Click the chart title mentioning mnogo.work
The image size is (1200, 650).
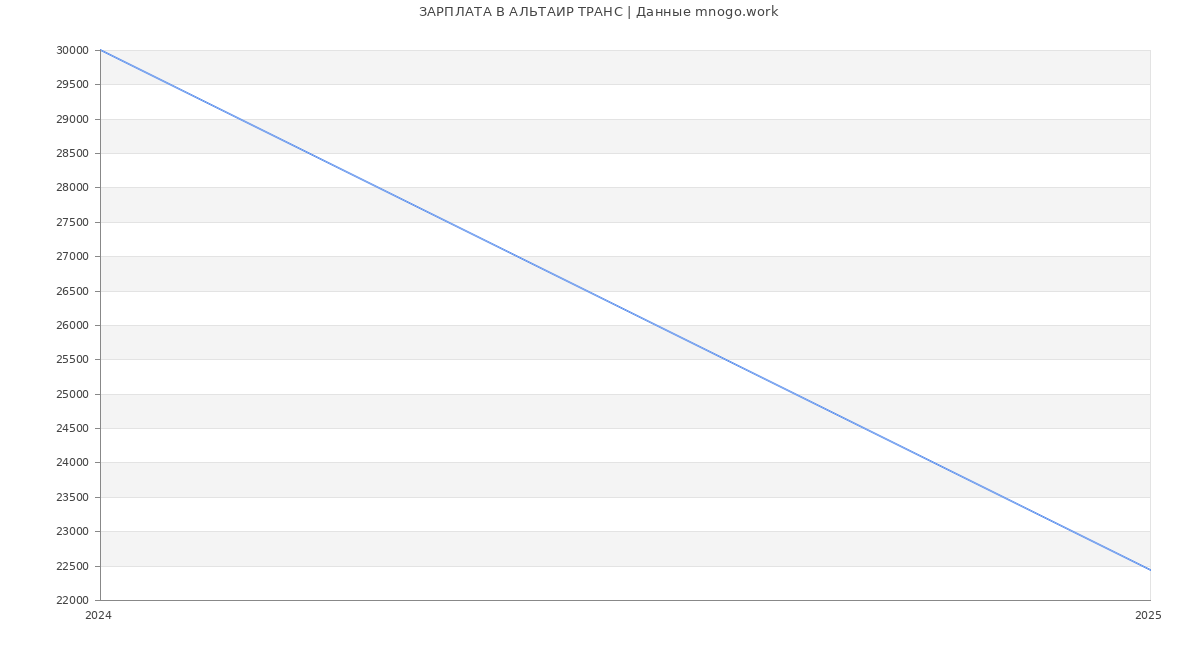coord(598,12)
